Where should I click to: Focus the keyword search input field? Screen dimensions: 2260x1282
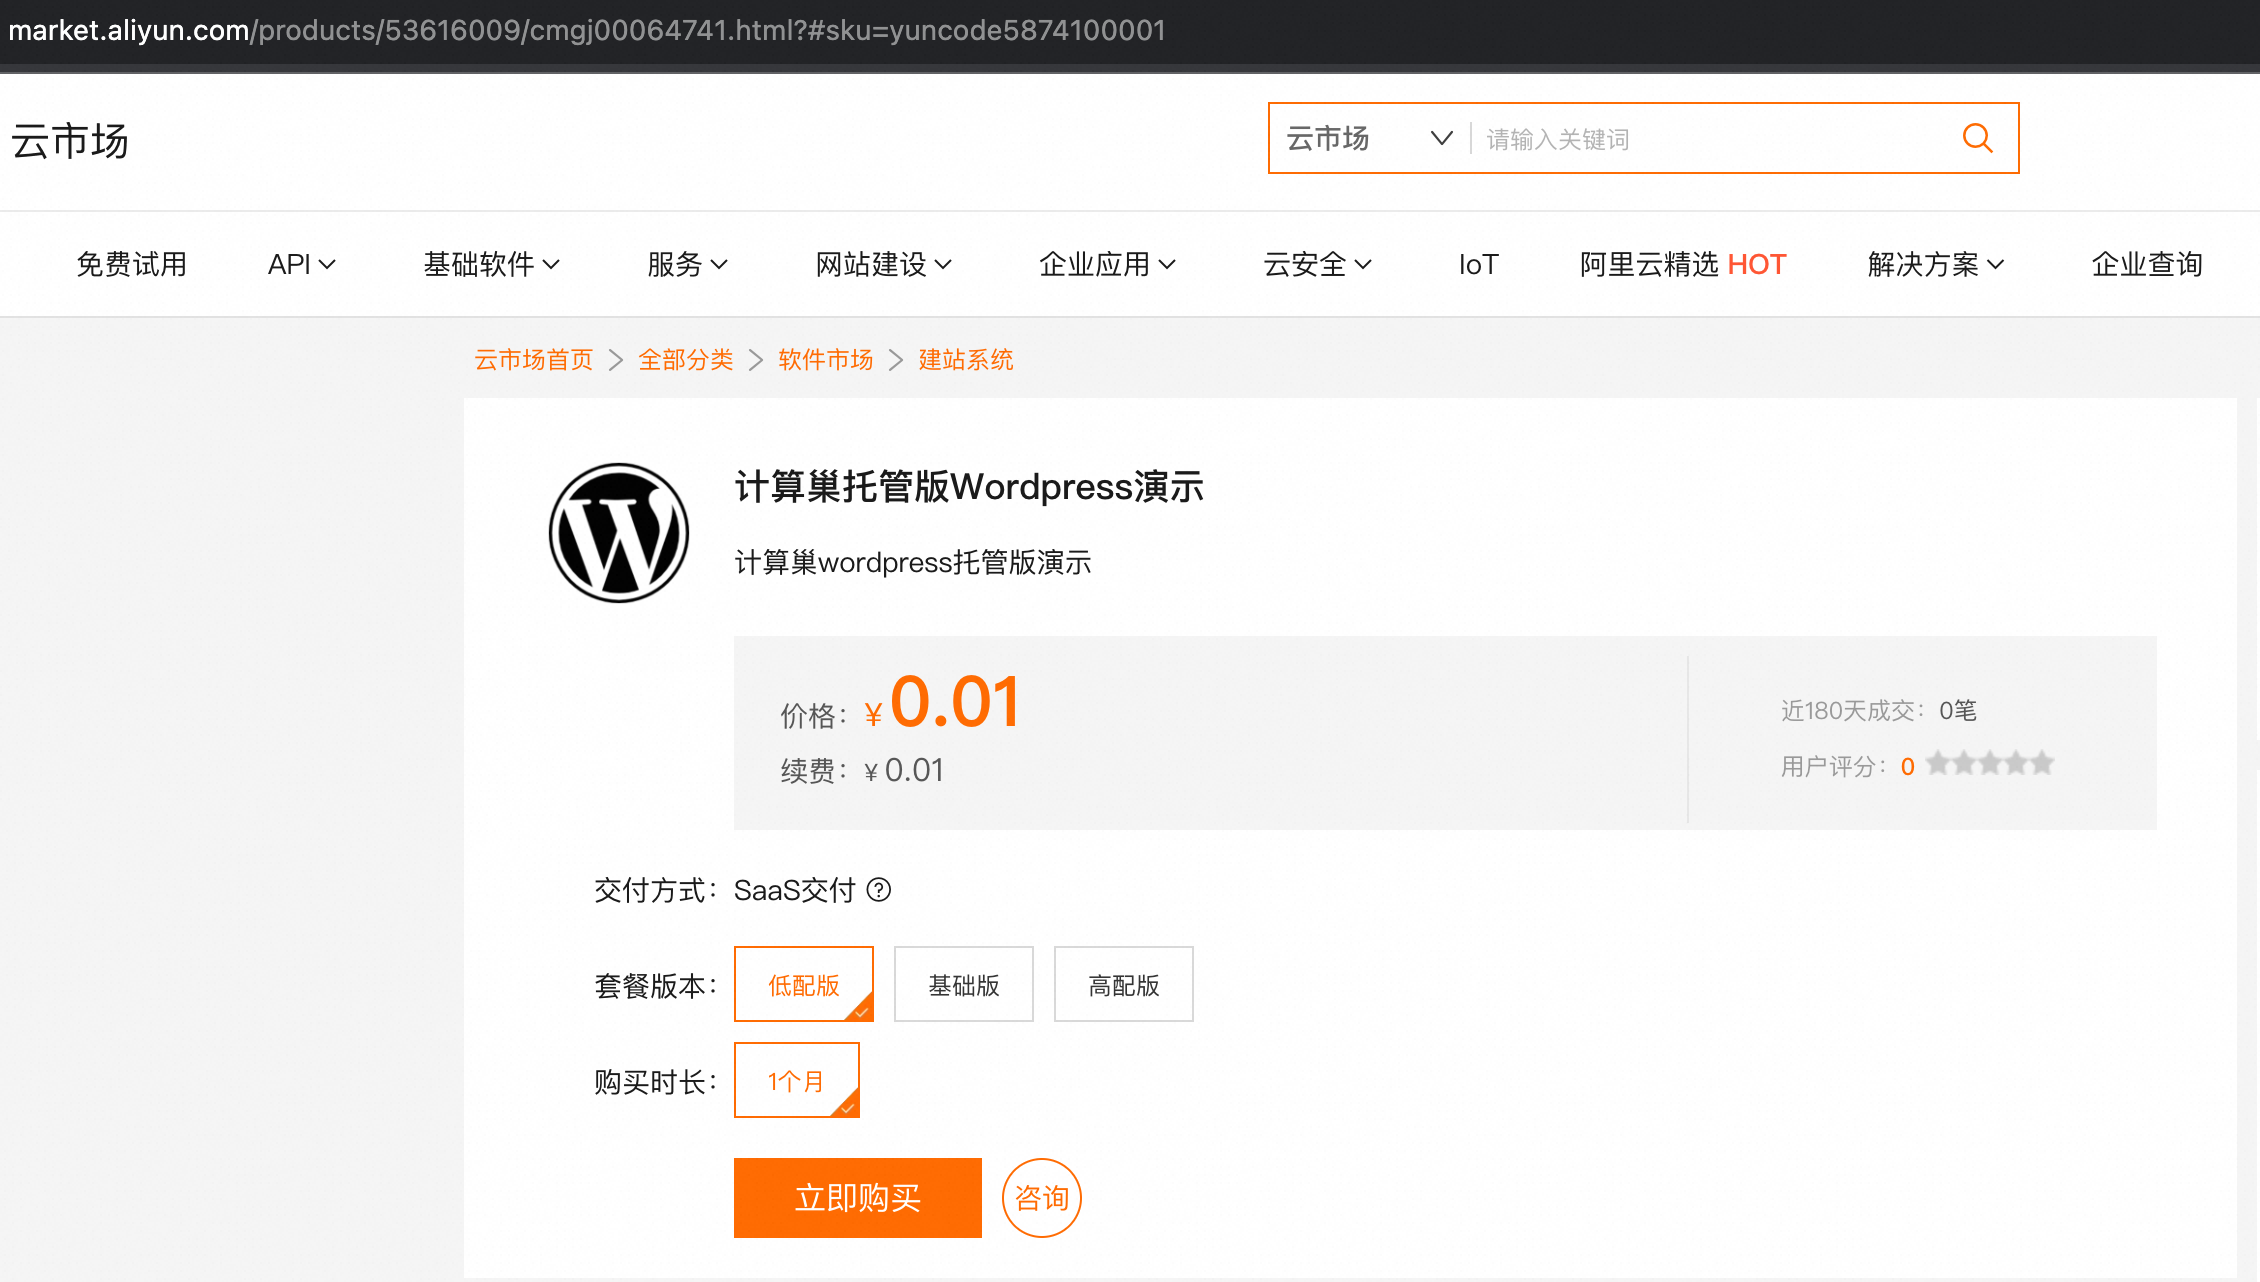[1710, 139]
